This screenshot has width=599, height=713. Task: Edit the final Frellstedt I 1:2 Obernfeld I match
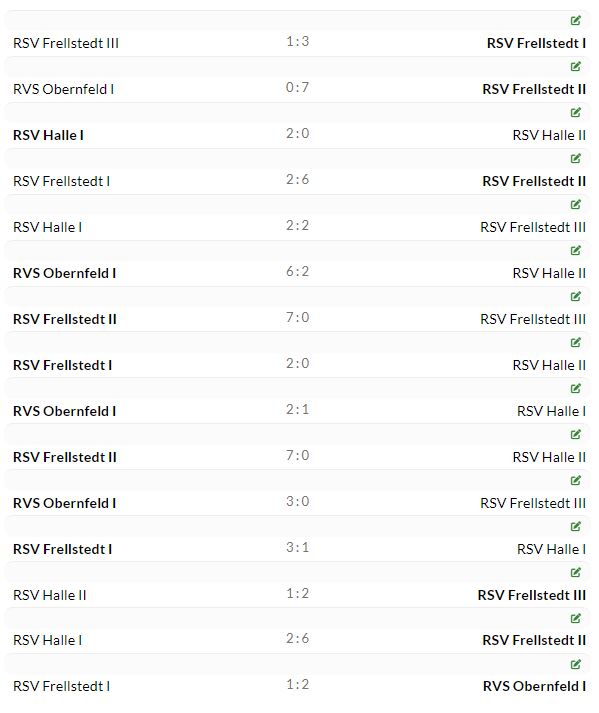[575, 664]
